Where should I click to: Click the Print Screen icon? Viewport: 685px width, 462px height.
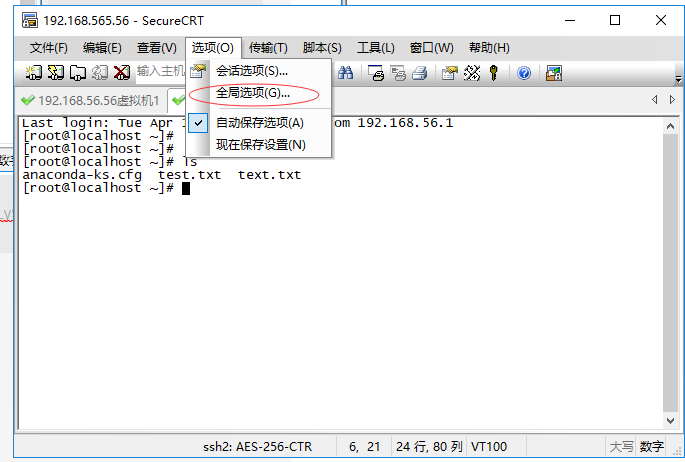click(376, 73)
